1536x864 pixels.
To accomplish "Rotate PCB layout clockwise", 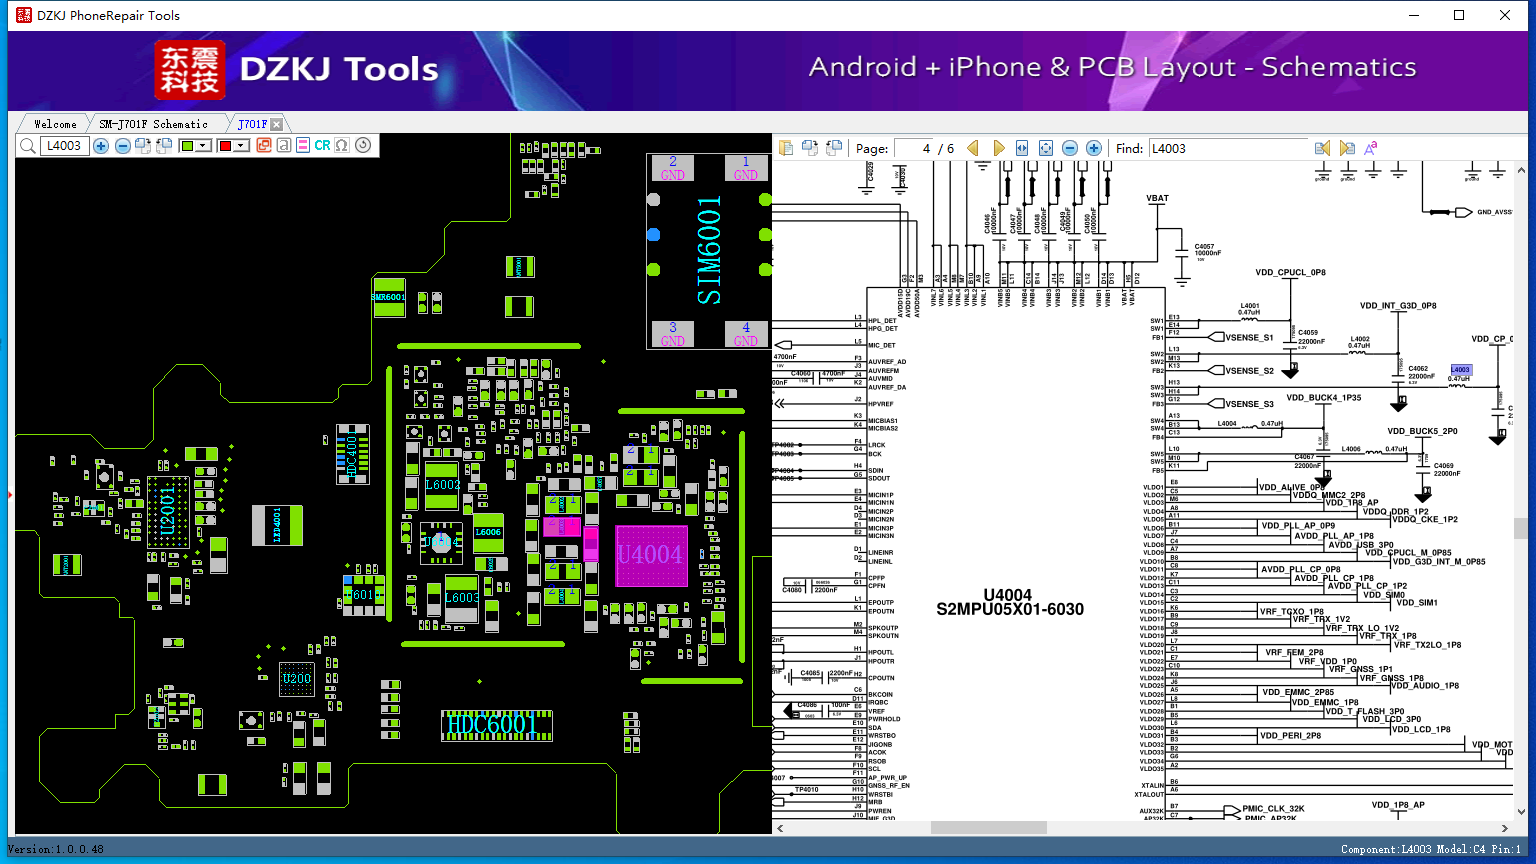I will [x=142, y=146].
